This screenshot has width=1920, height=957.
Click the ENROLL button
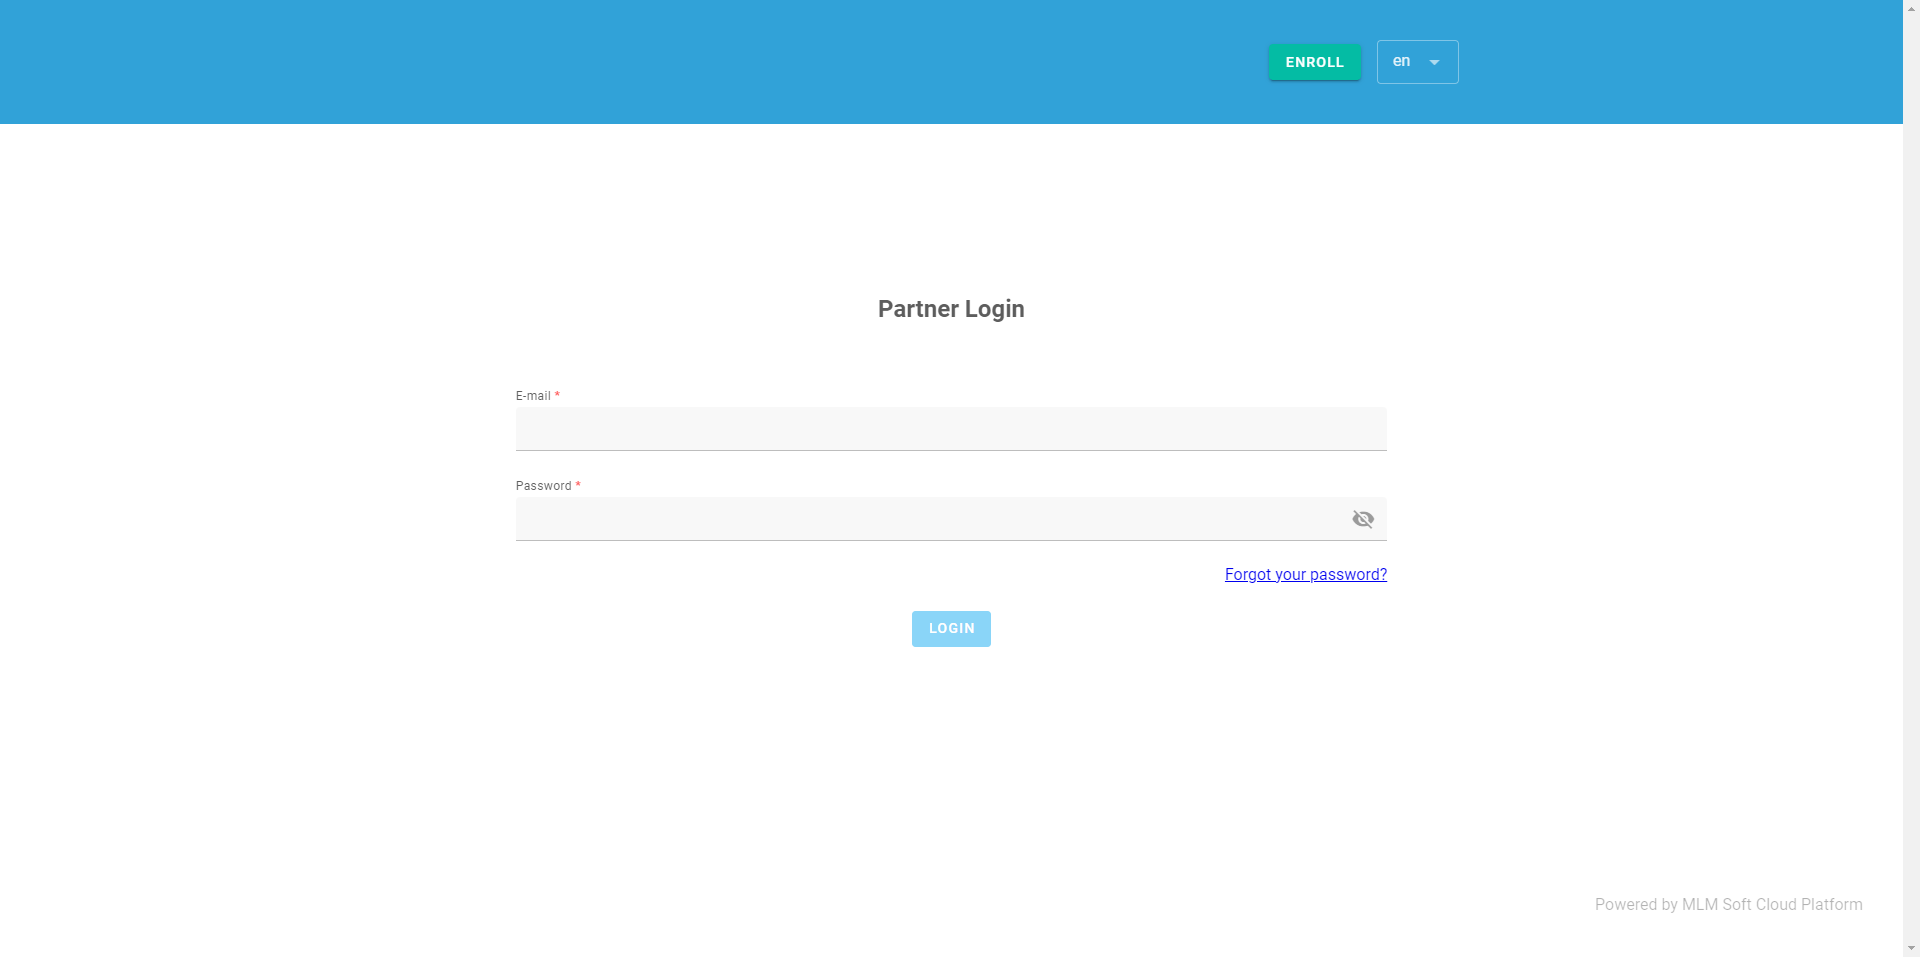1314,62
